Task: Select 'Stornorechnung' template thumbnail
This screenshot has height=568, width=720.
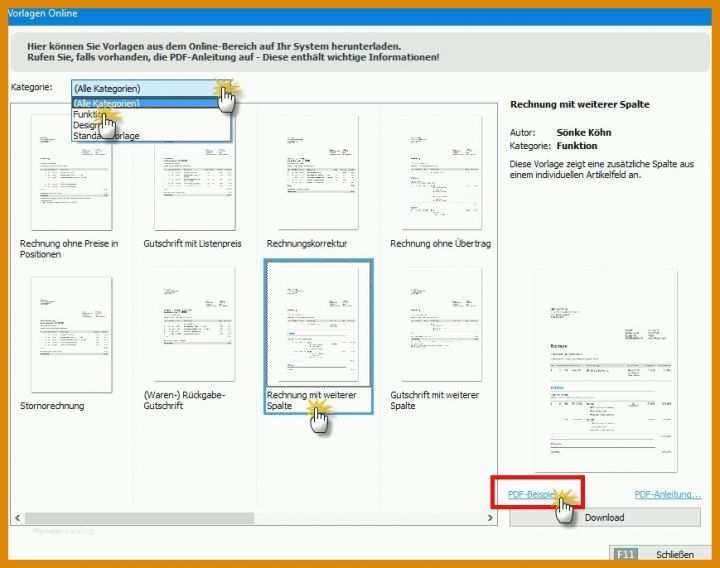Action: point(71,334)
